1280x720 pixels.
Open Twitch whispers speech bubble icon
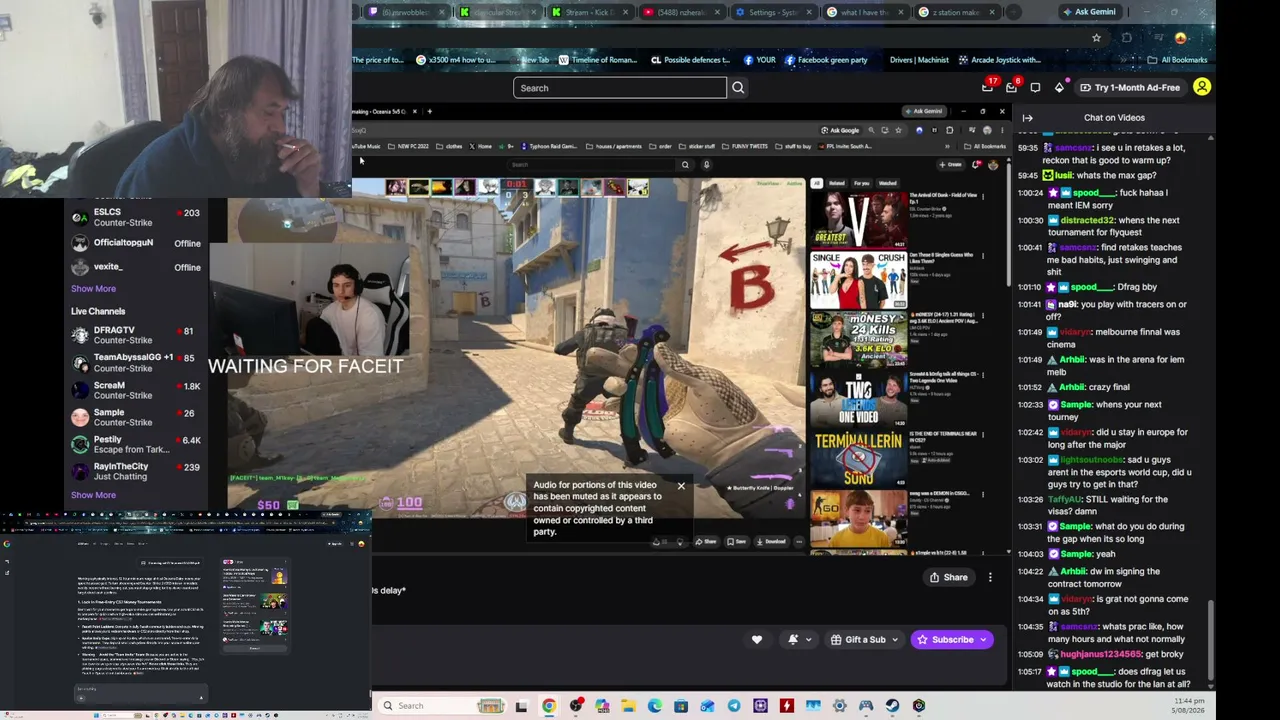click(1035, 88)
